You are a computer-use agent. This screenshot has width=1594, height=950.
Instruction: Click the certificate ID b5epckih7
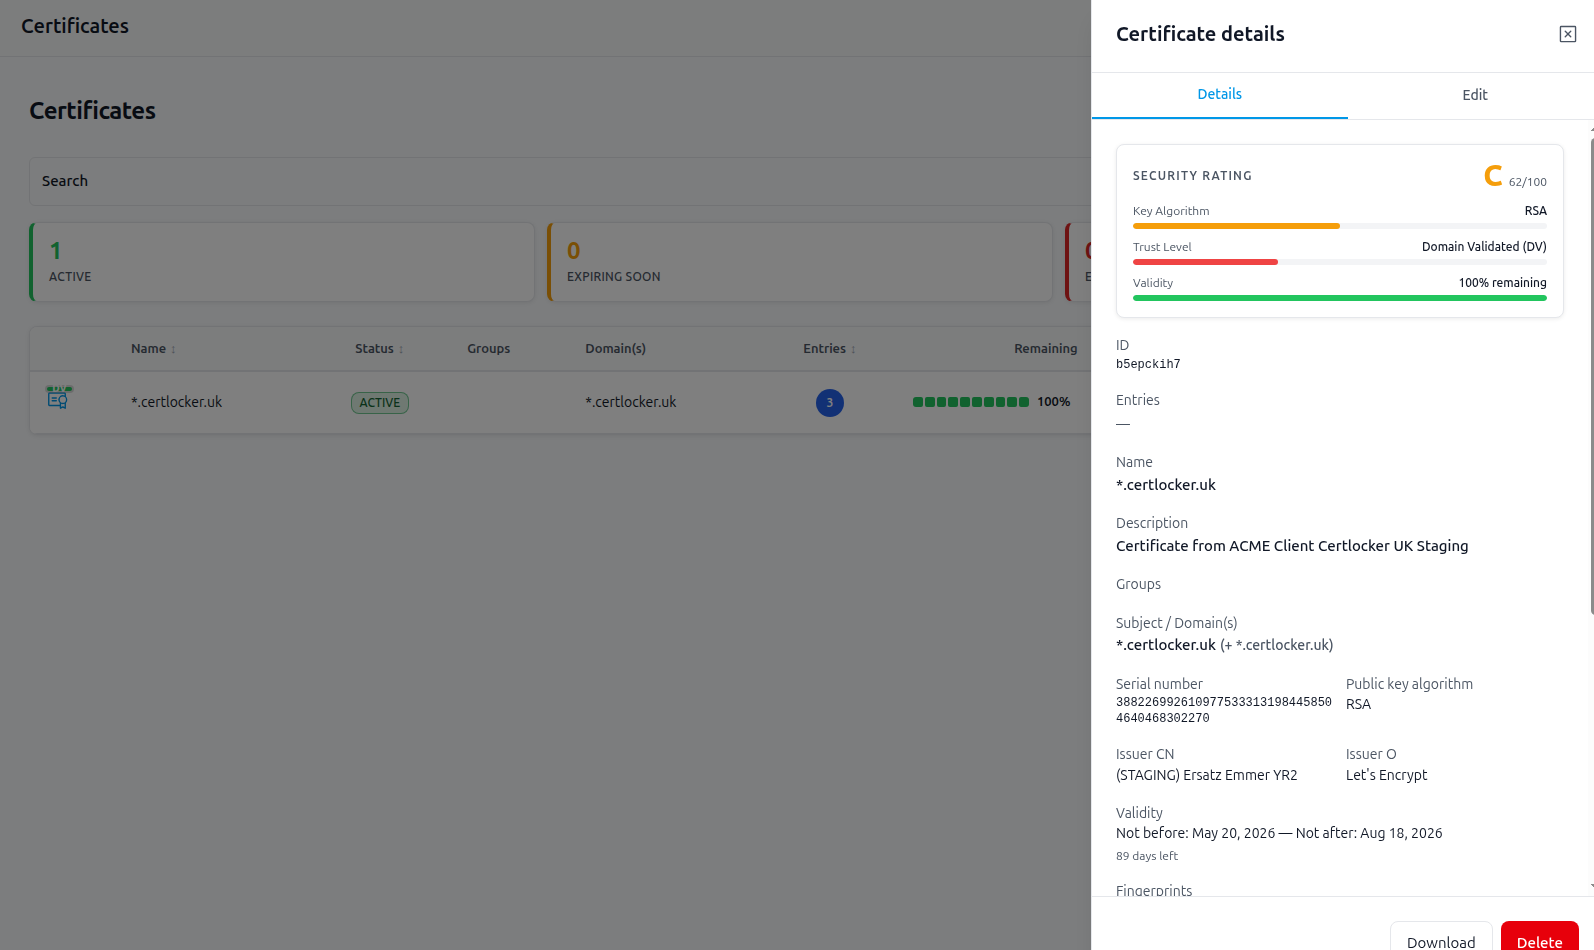click(x=1148, y=365)
